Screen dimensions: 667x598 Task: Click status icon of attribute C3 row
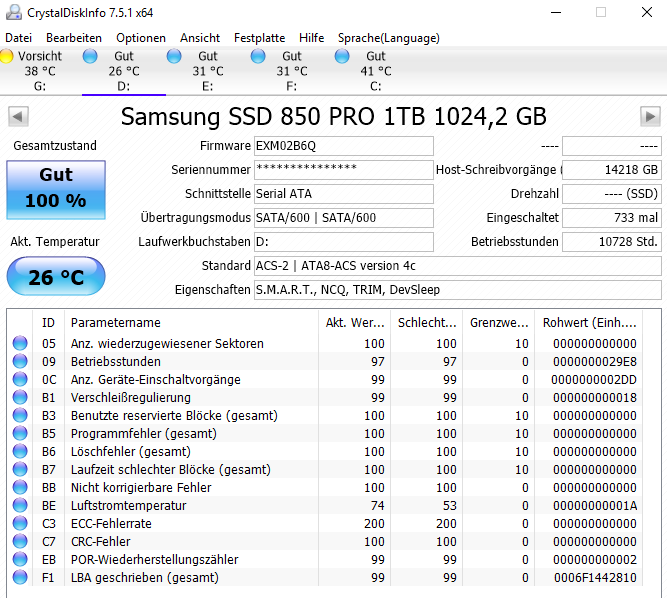20,523
